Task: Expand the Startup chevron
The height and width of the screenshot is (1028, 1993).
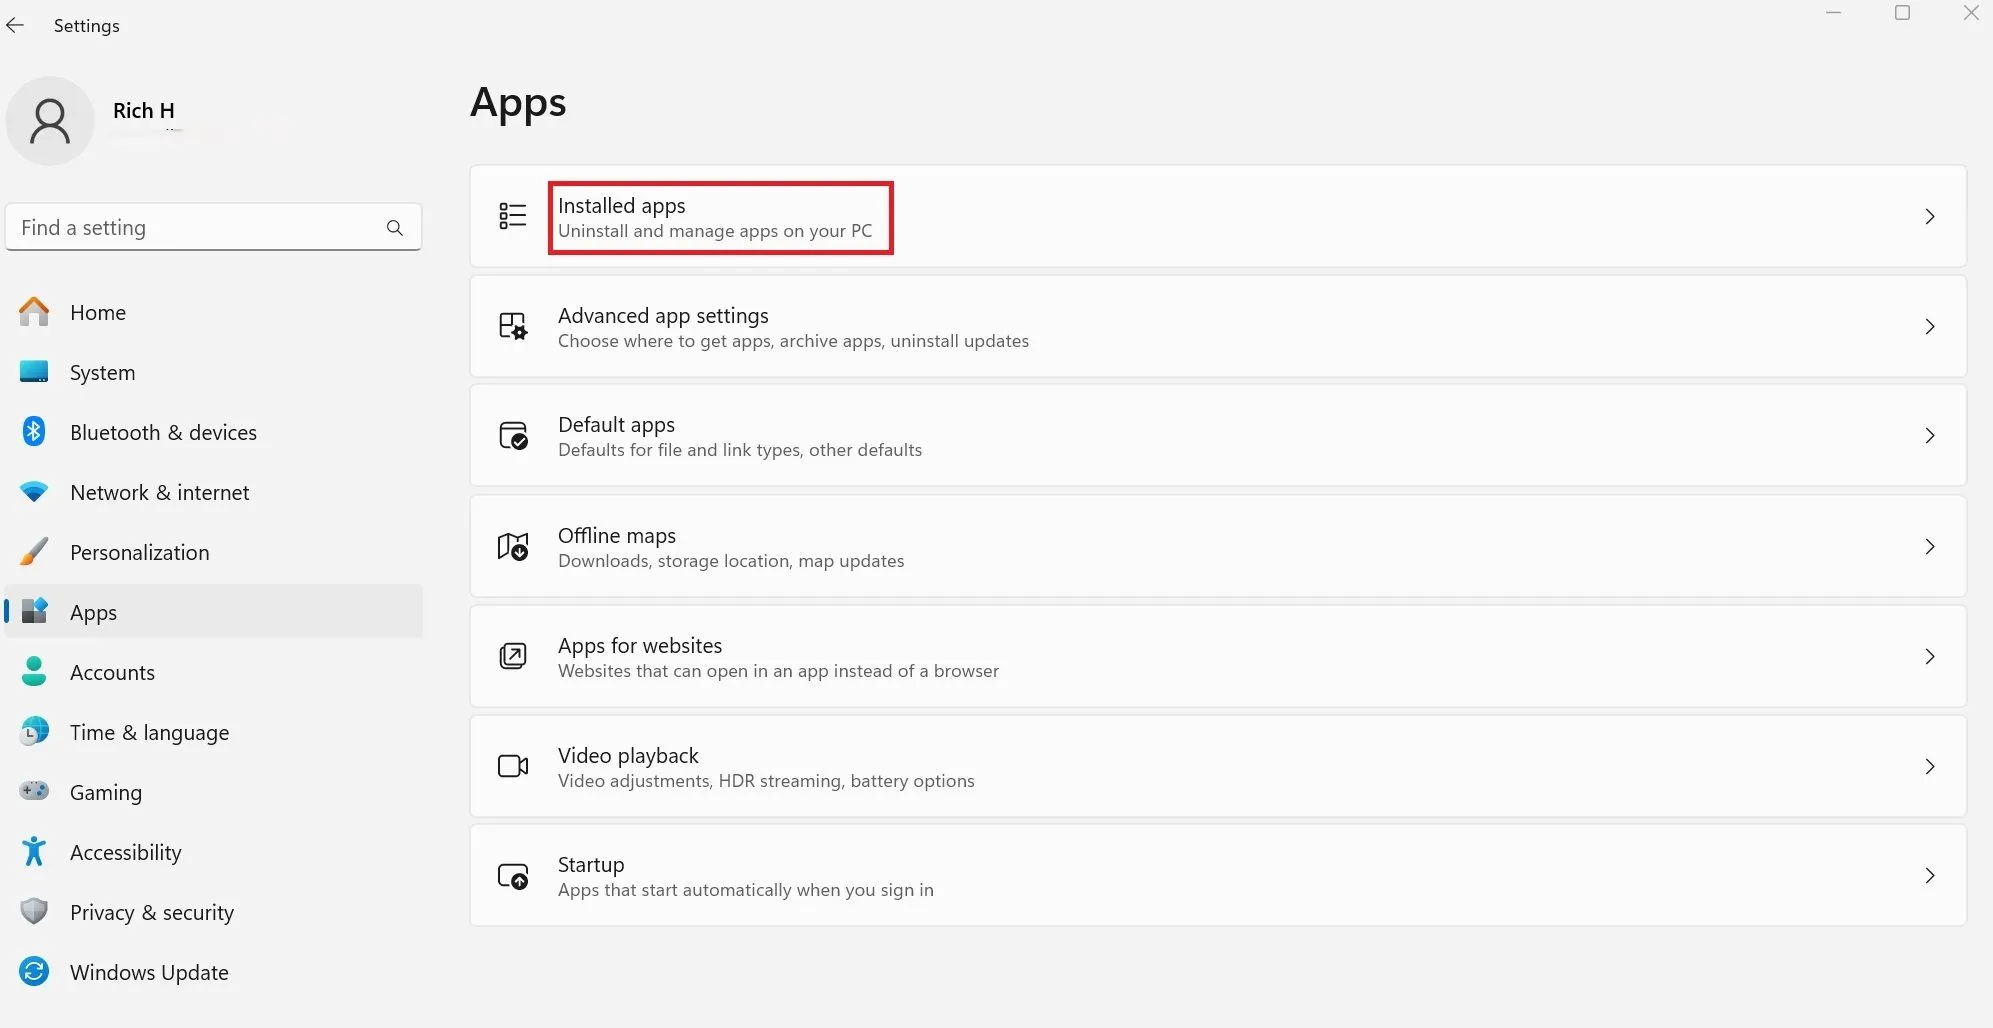Action: tap(1929, 876)
